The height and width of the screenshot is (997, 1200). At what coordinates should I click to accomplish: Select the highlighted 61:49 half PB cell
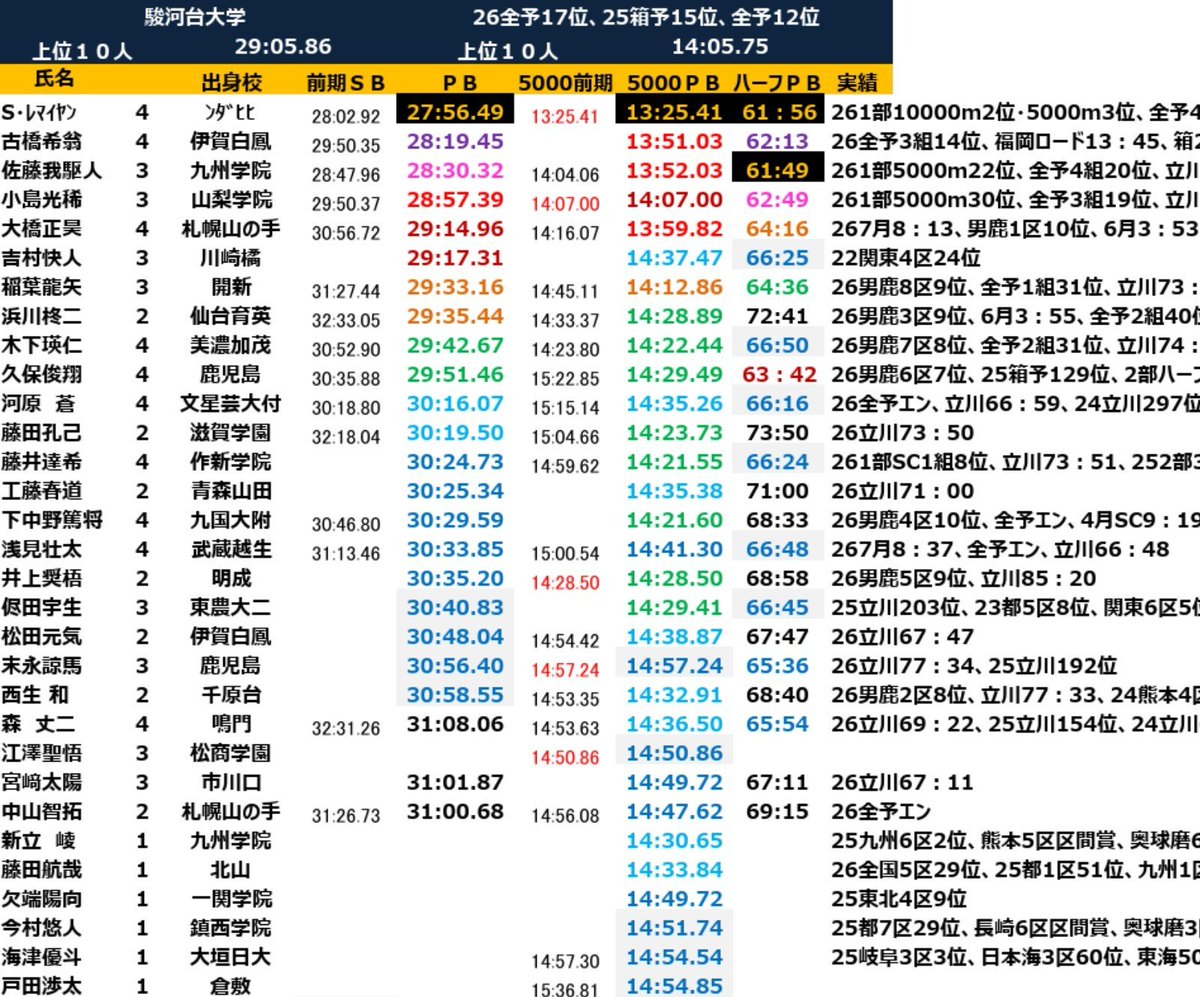777,170
